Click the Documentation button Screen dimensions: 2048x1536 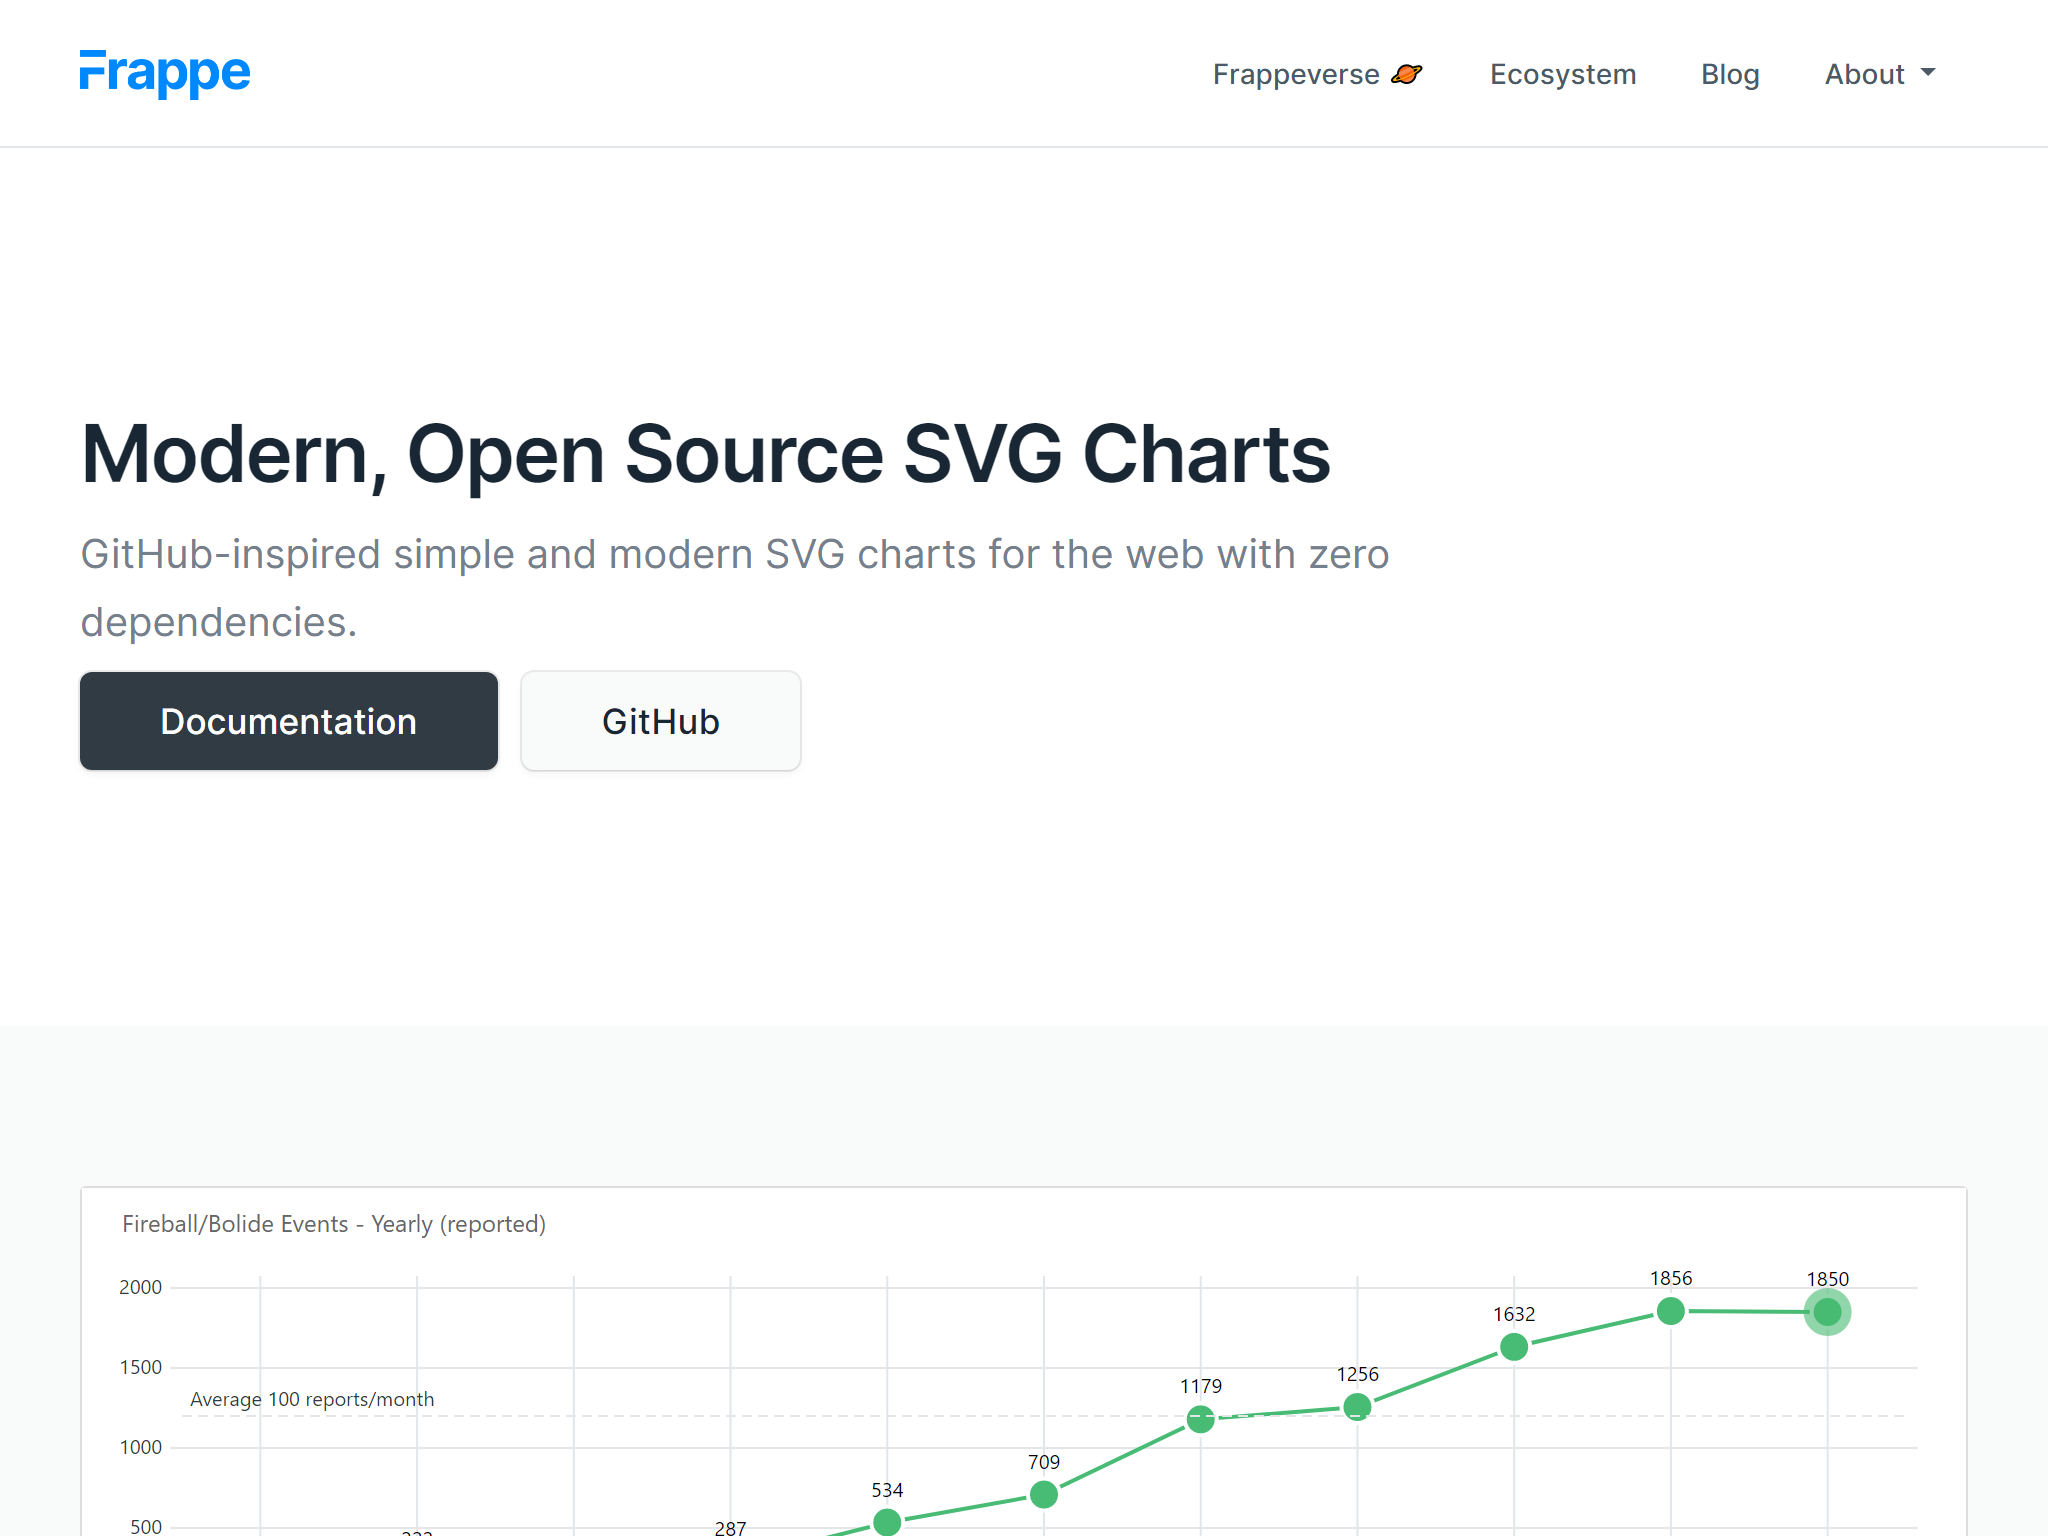coord(289,721)
